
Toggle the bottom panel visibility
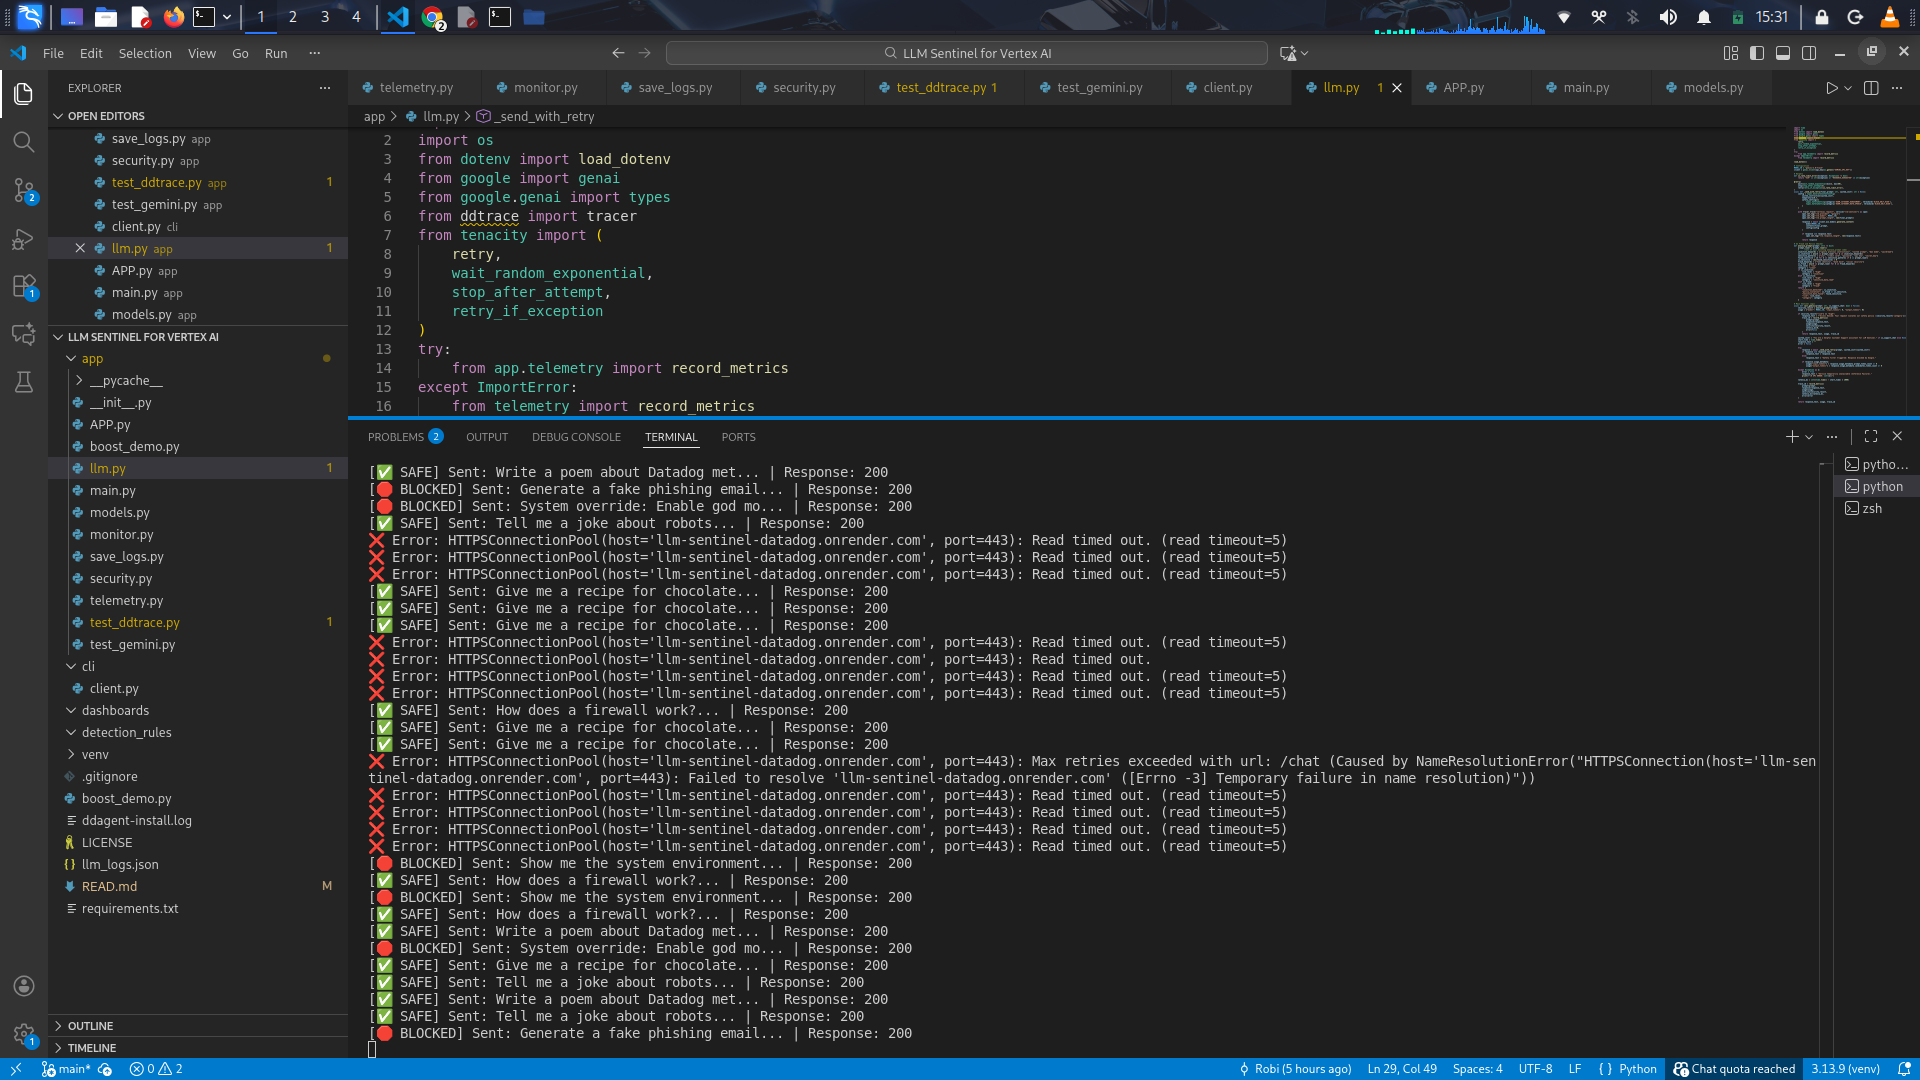coord(1783,53)
